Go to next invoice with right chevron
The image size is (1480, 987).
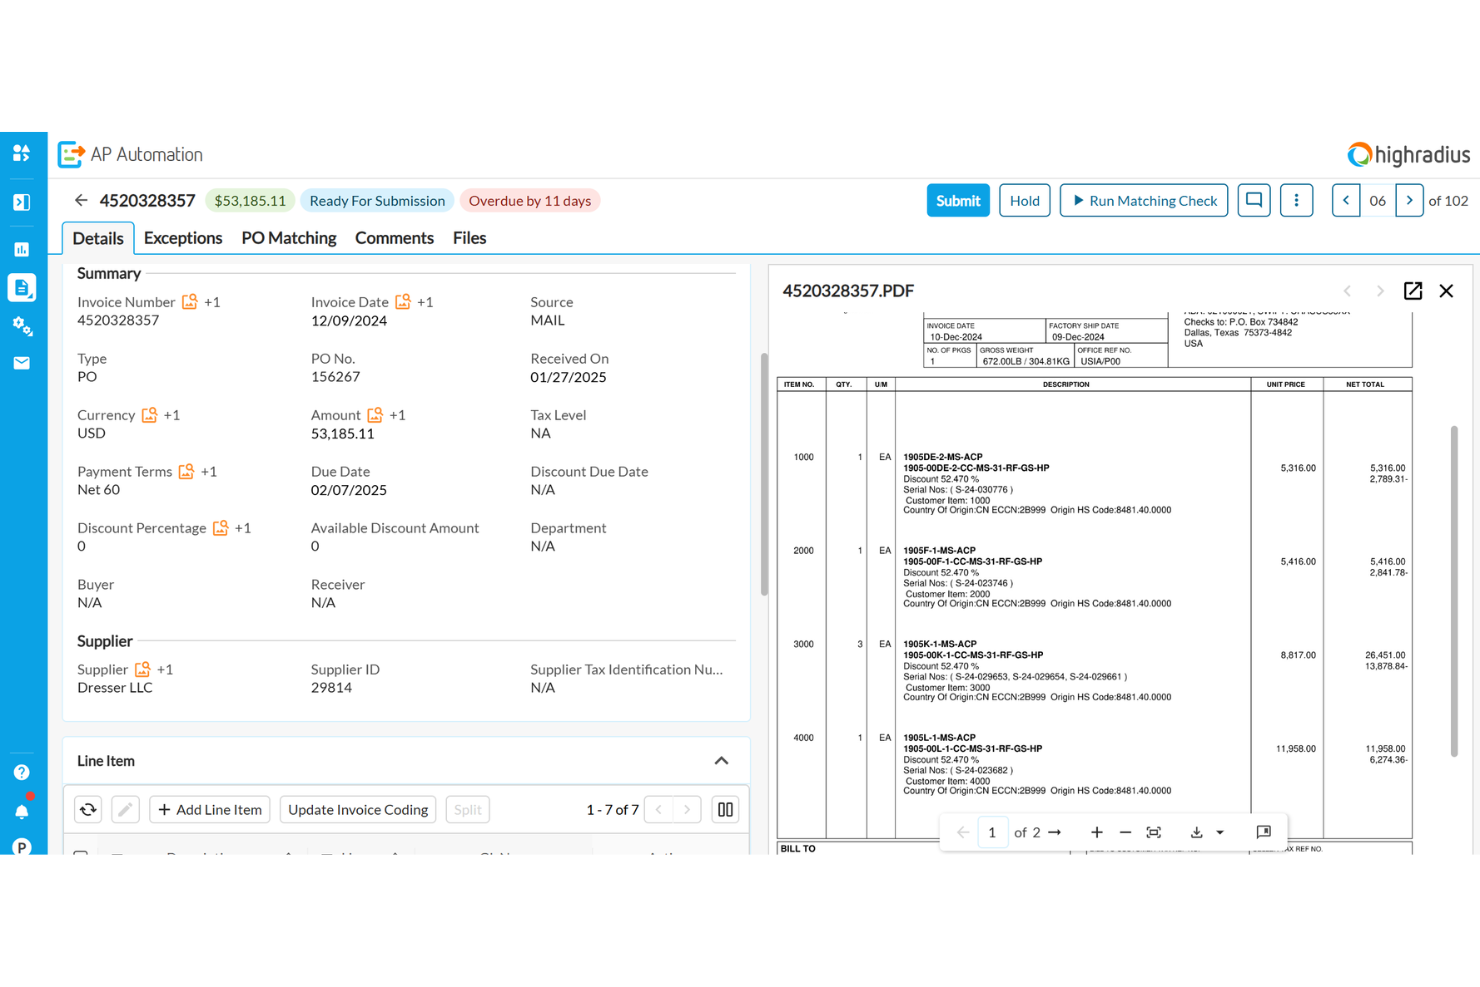[1409, 200]
